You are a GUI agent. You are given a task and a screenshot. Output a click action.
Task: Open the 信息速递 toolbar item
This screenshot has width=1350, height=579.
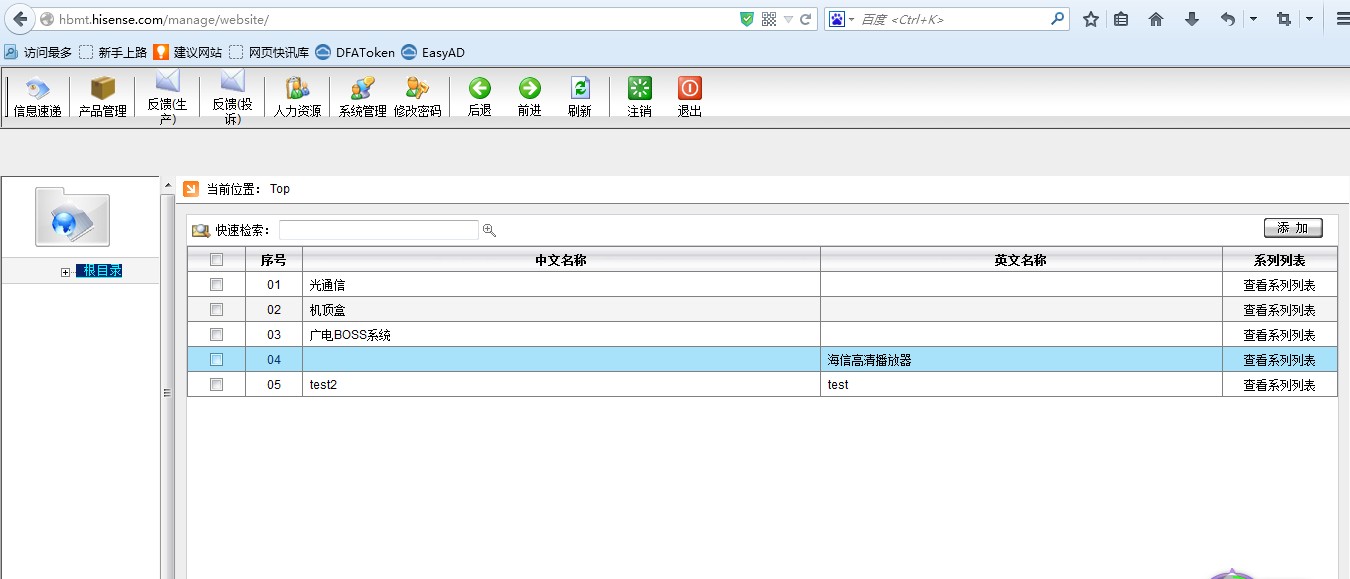click(38, 98)
